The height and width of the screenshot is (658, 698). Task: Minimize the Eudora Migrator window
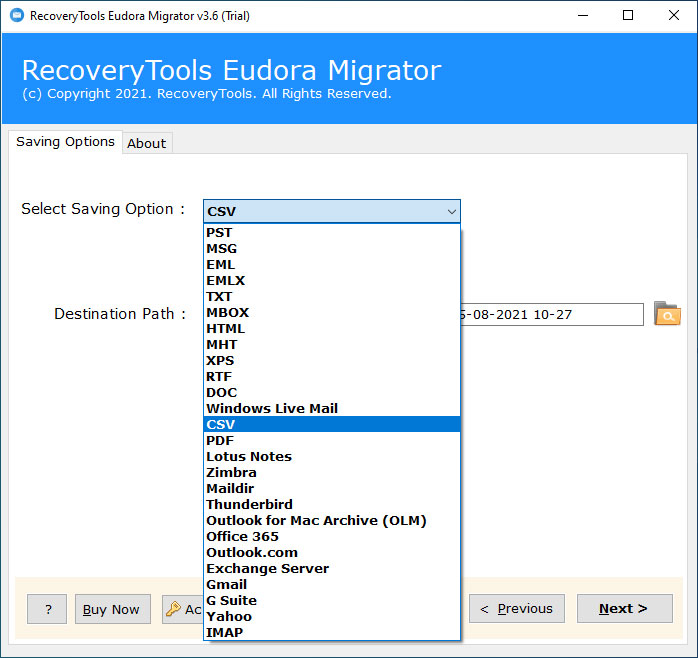click(583, 16)
